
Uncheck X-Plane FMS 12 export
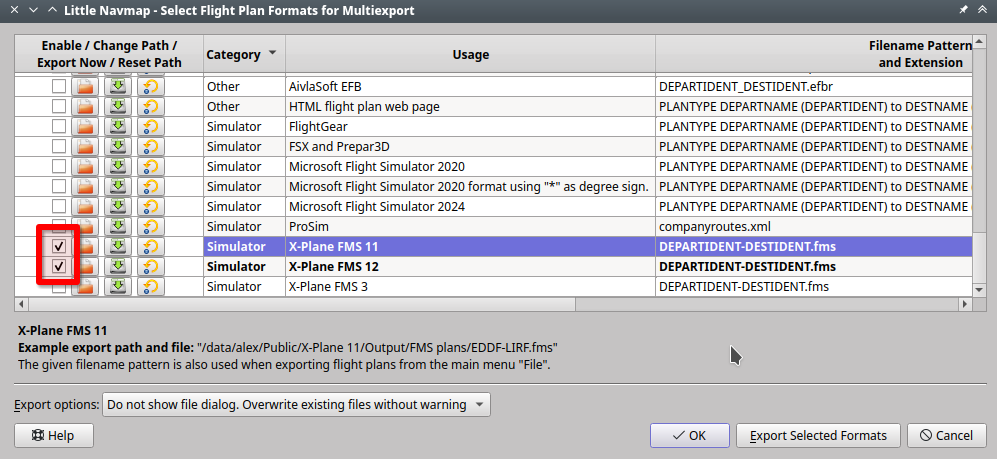(58, 266)
